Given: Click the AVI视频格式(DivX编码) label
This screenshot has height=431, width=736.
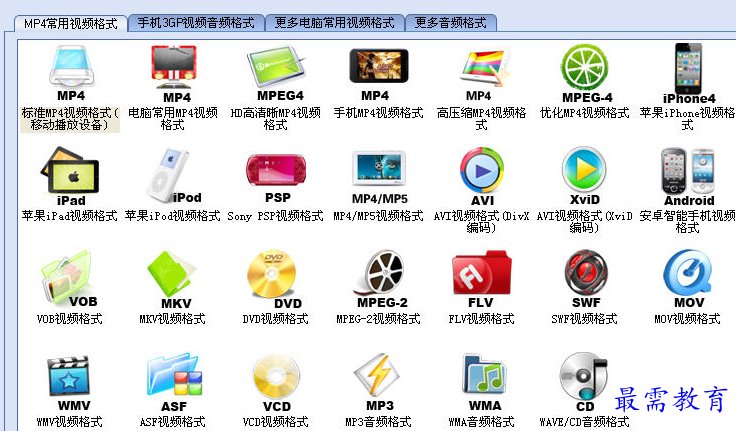Looking at the screenshot, I should click(482, 222).
